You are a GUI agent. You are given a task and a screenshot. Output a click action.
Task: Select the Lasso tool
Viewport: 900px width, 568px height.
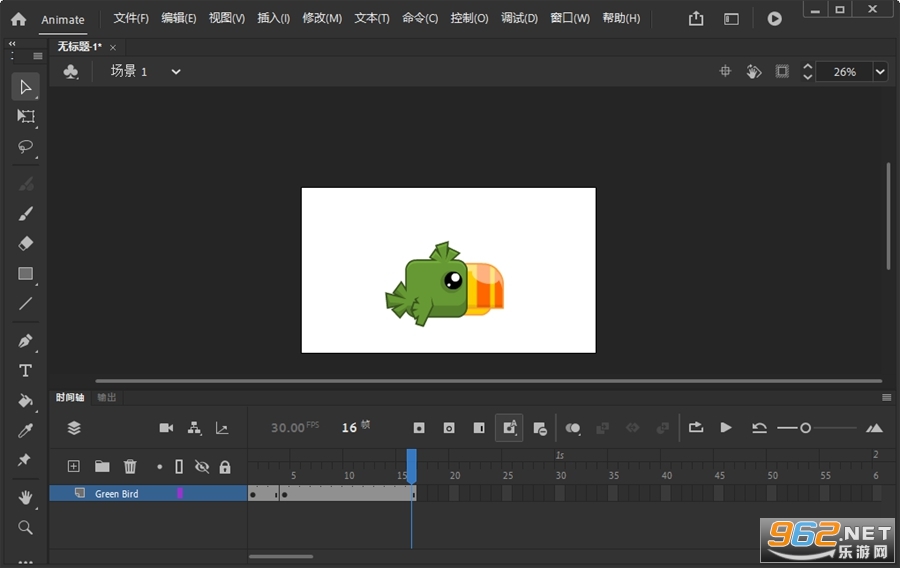click(25, 146)
